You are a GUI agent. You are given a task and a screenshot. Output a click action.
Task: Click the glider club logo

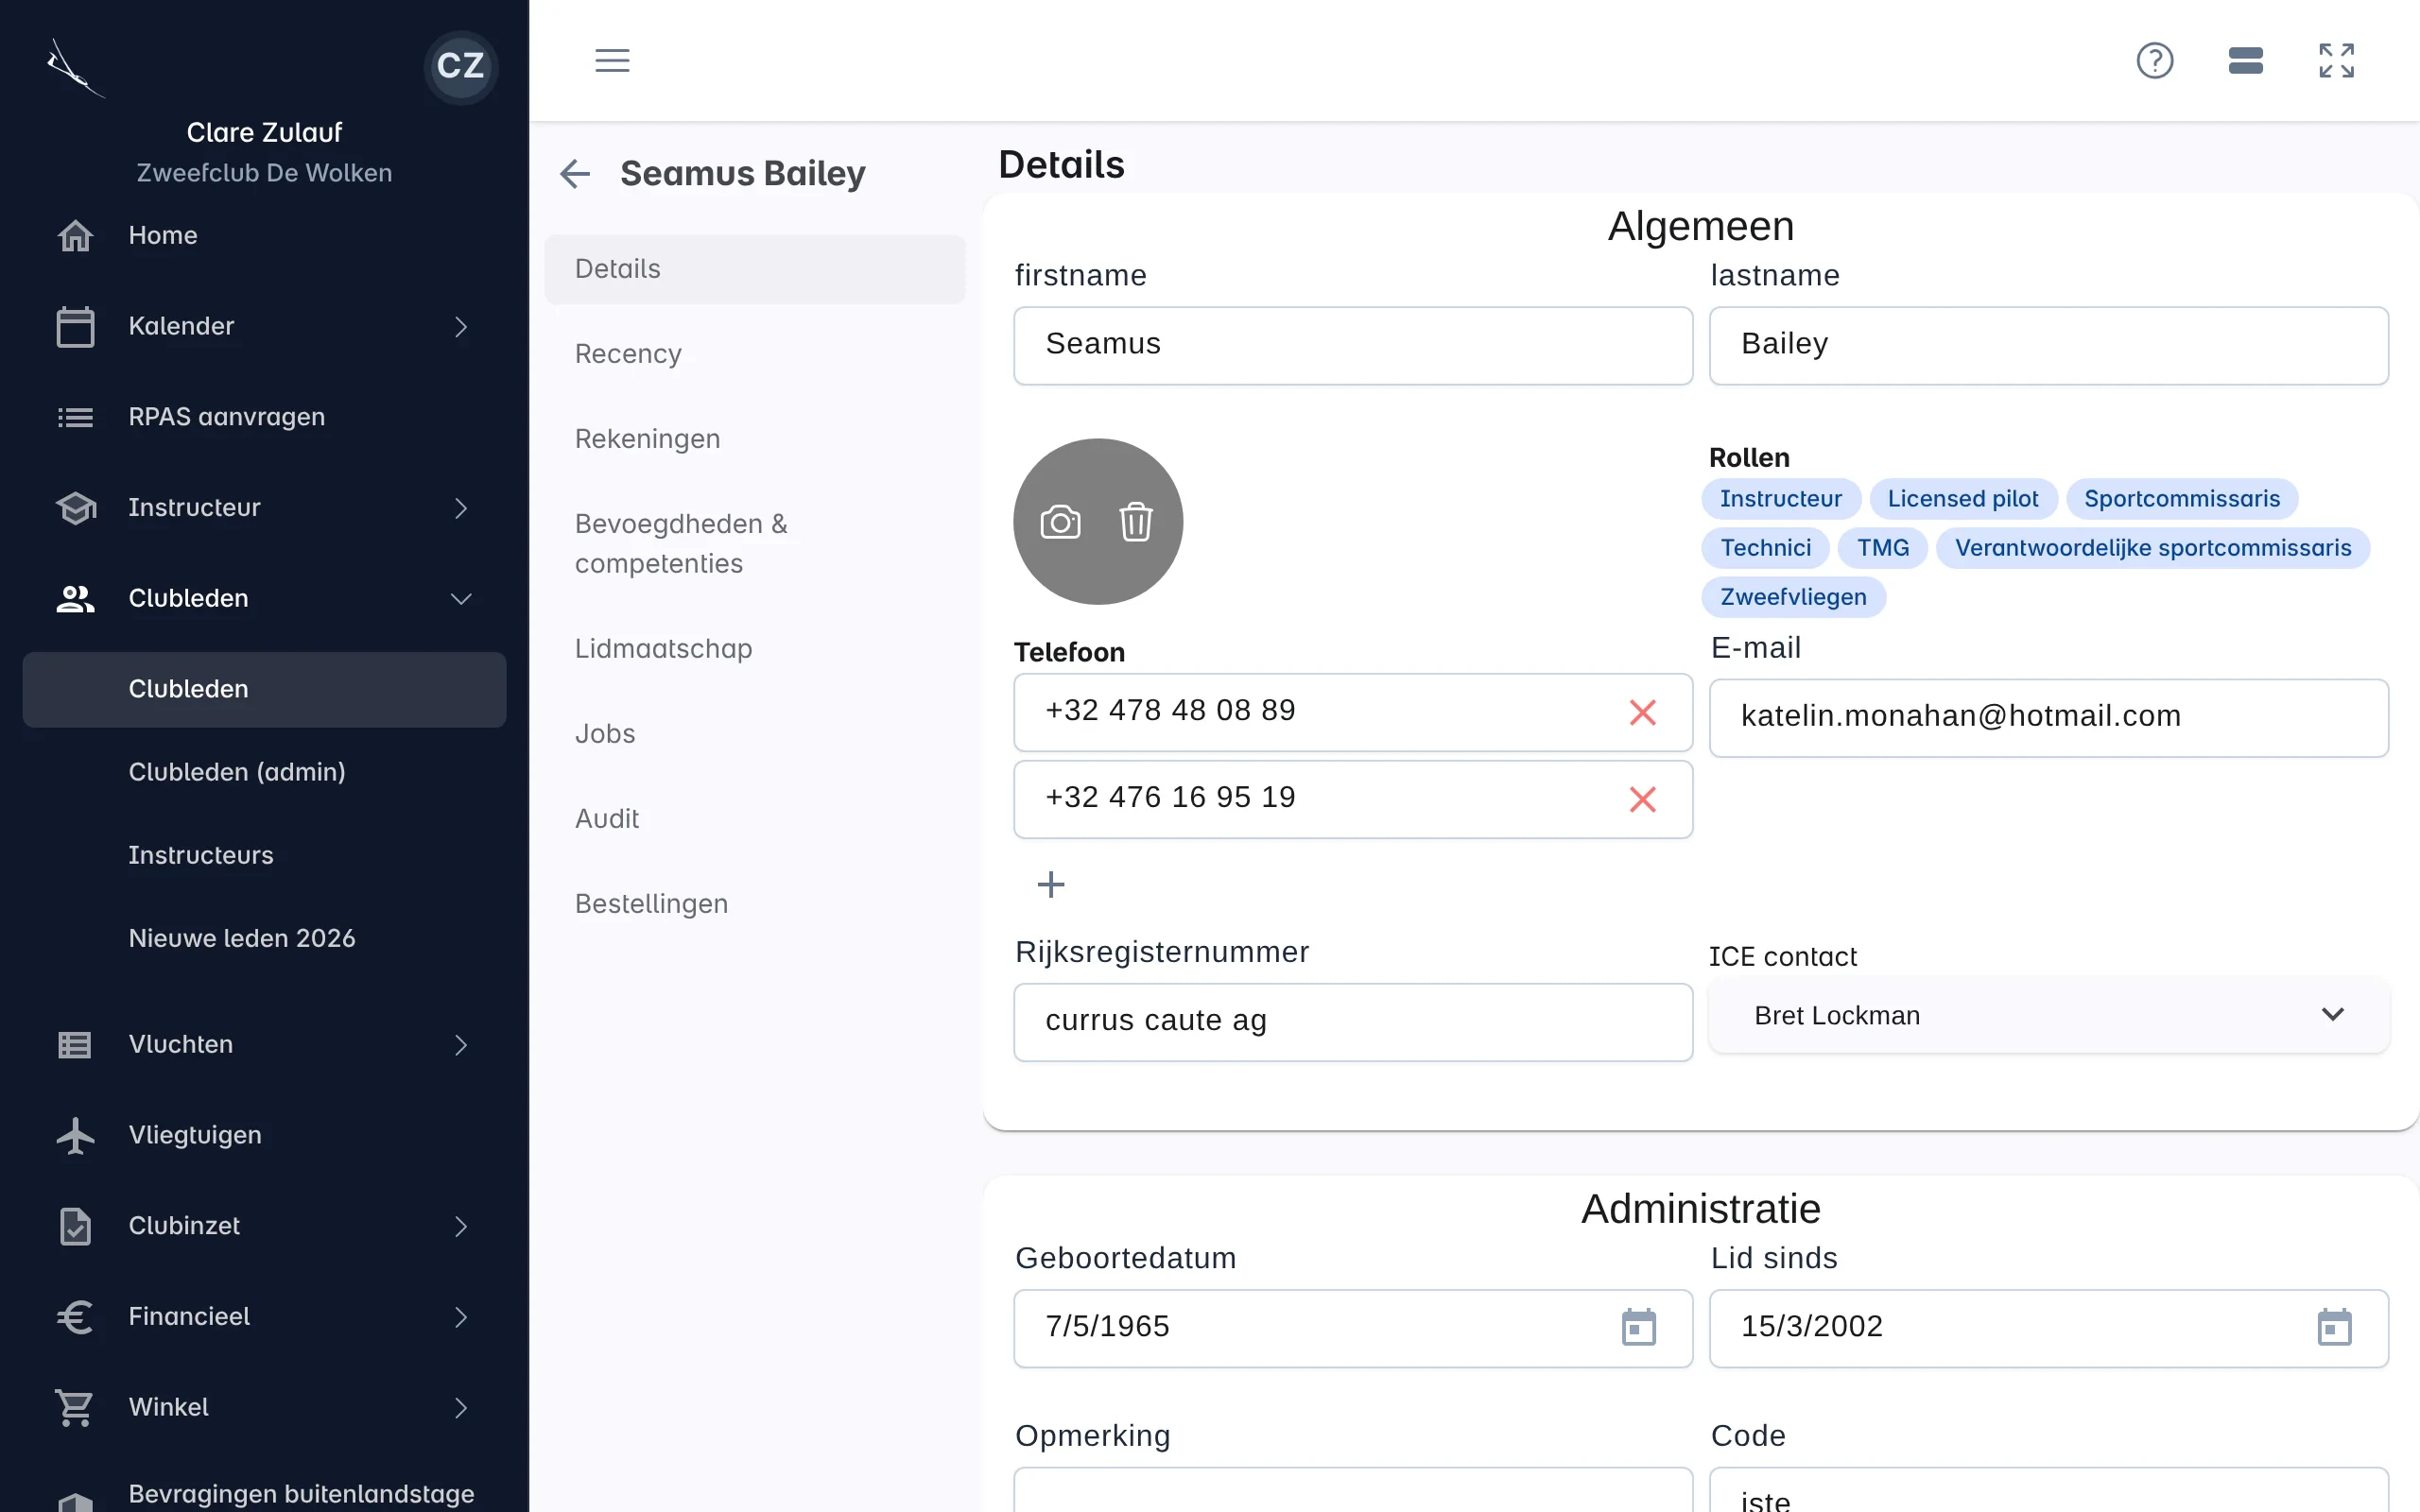click(75, 67)
